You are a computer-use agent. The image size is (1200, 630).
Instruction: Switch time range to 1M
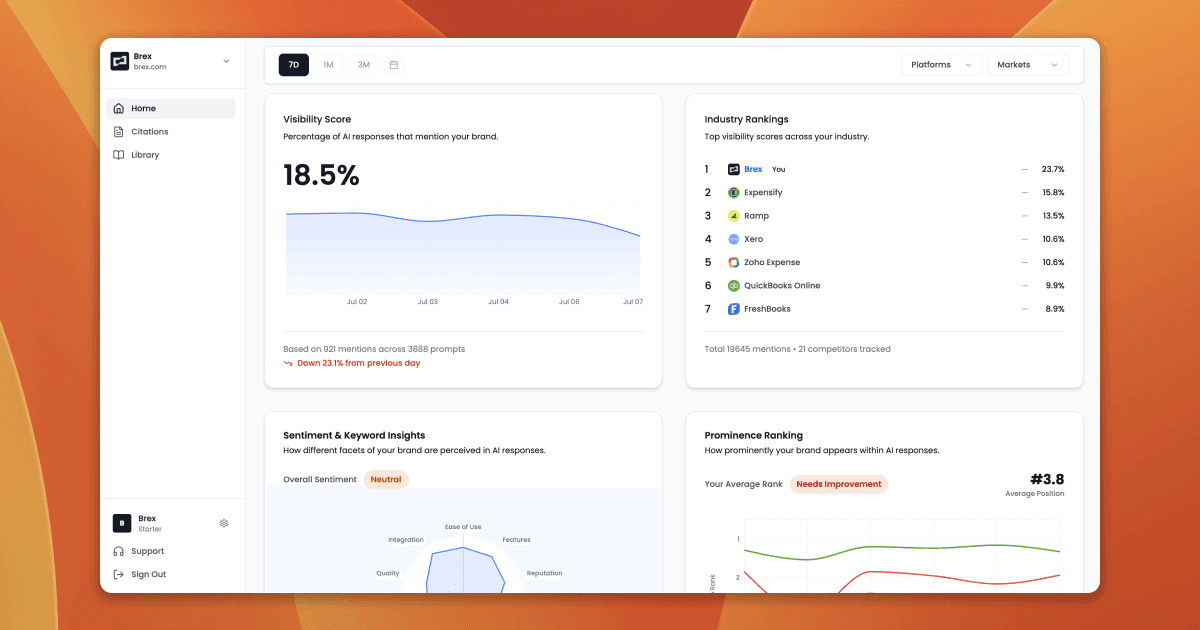(328, 65)
